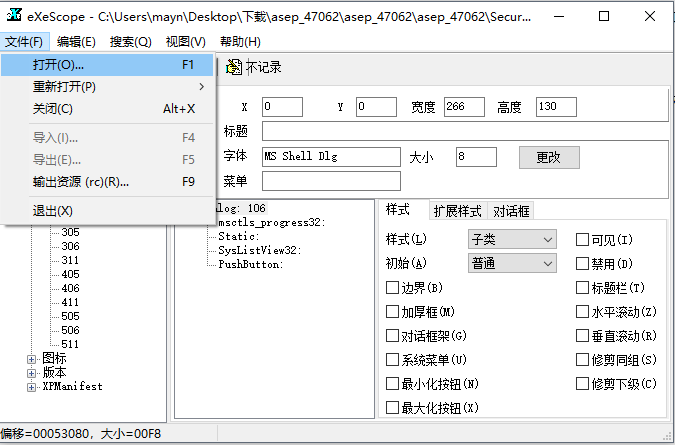Select the msctls_progress32 control entry
This screenshot has height=445, width=675.
coord(272,222)
